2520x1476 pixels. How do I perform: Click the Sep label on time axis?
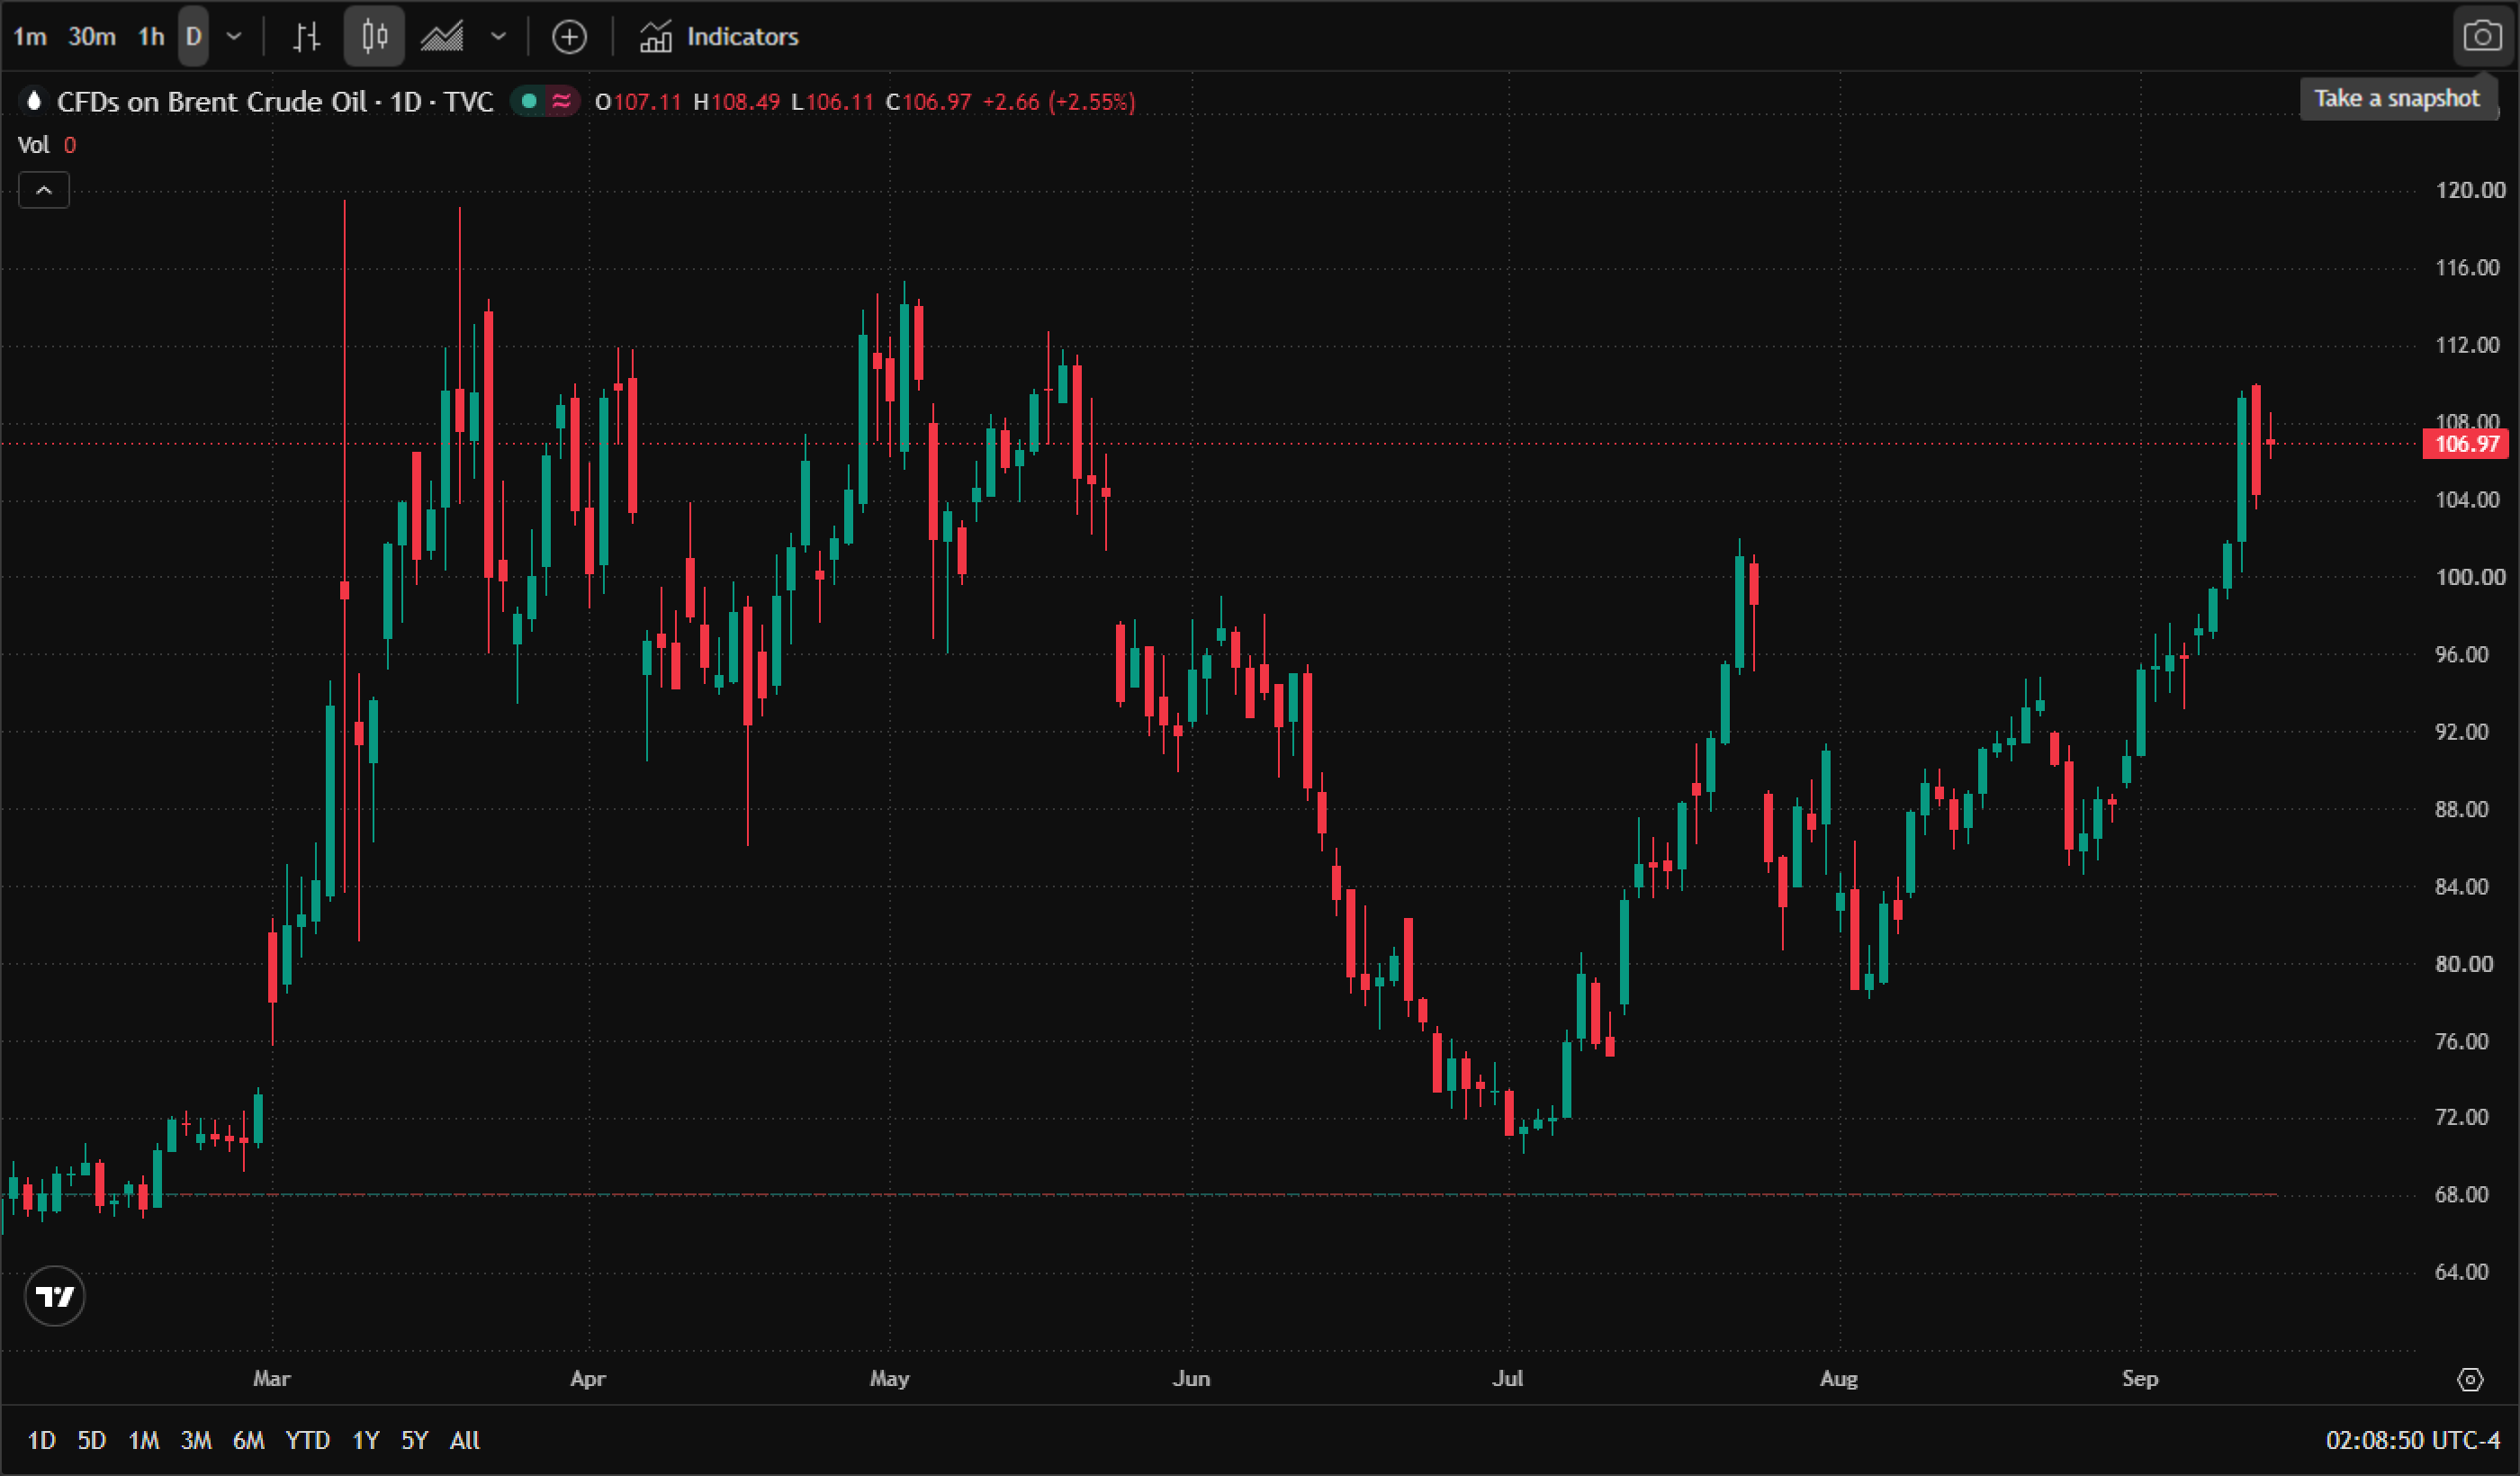point(2140,1379)
